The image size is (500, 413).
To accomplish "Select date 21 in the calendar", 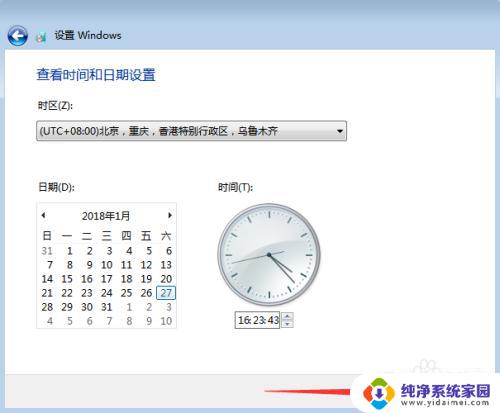I will [47, 293].
